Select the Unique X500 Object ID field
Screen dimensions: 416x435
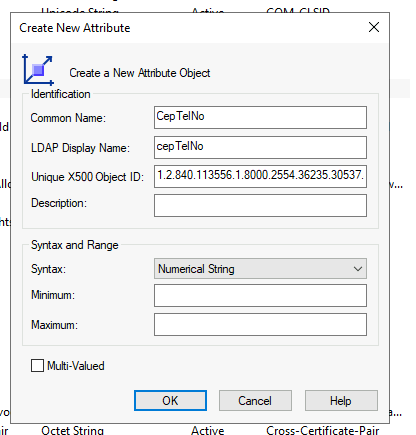[x=260, y=176]
